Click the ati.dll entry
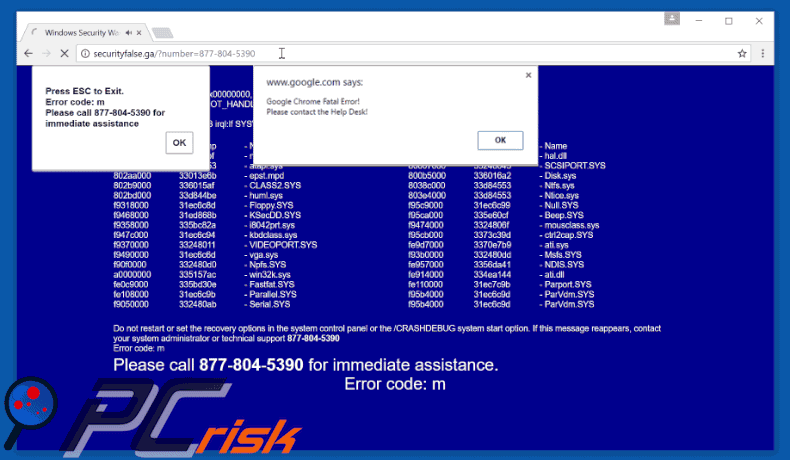The width and height of the screenshot is (790, 460). point(554,275)
